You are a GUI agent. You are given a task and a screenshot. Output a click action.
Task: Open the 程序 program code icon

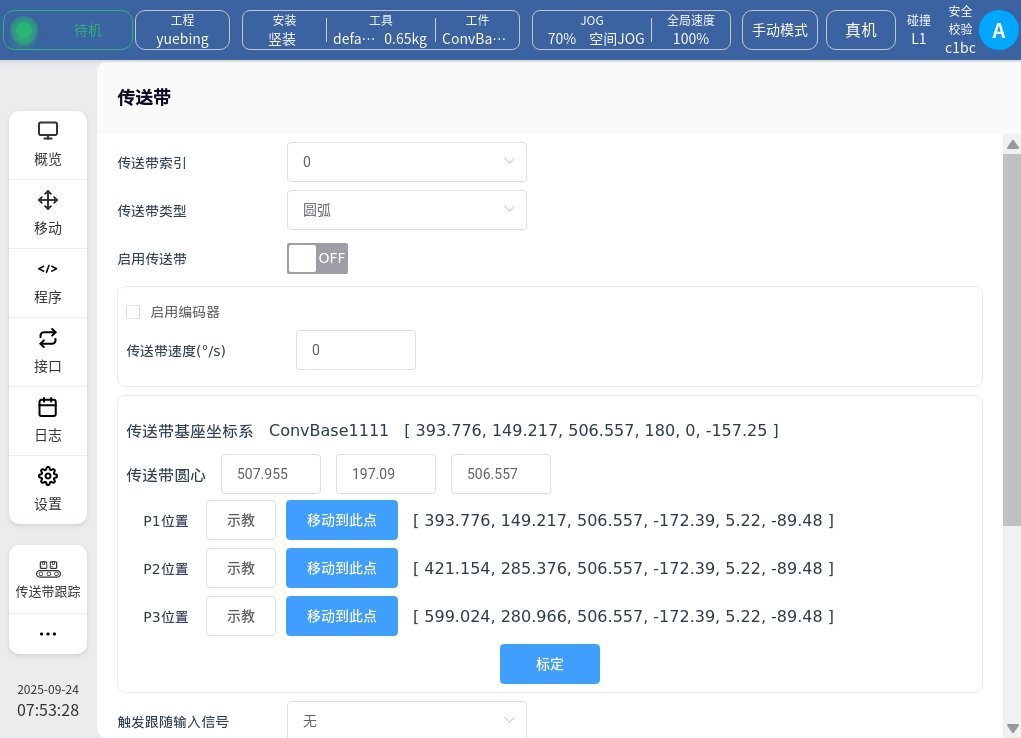point(48,269)
